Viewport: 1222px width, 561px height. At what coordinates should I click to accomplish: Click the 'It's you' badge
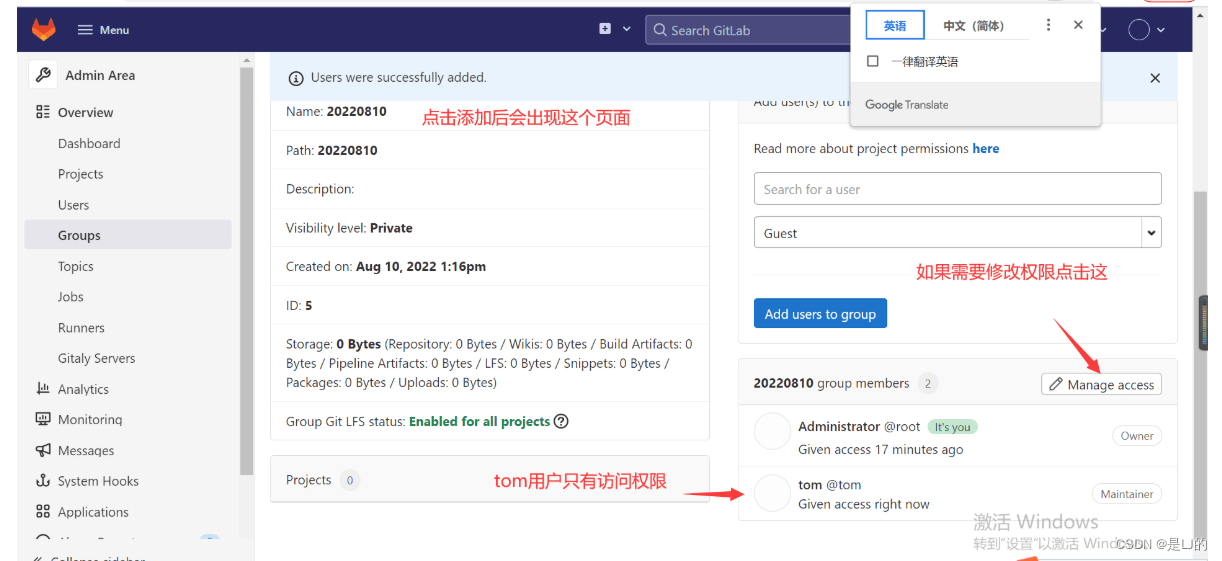(x=953, y=426)
